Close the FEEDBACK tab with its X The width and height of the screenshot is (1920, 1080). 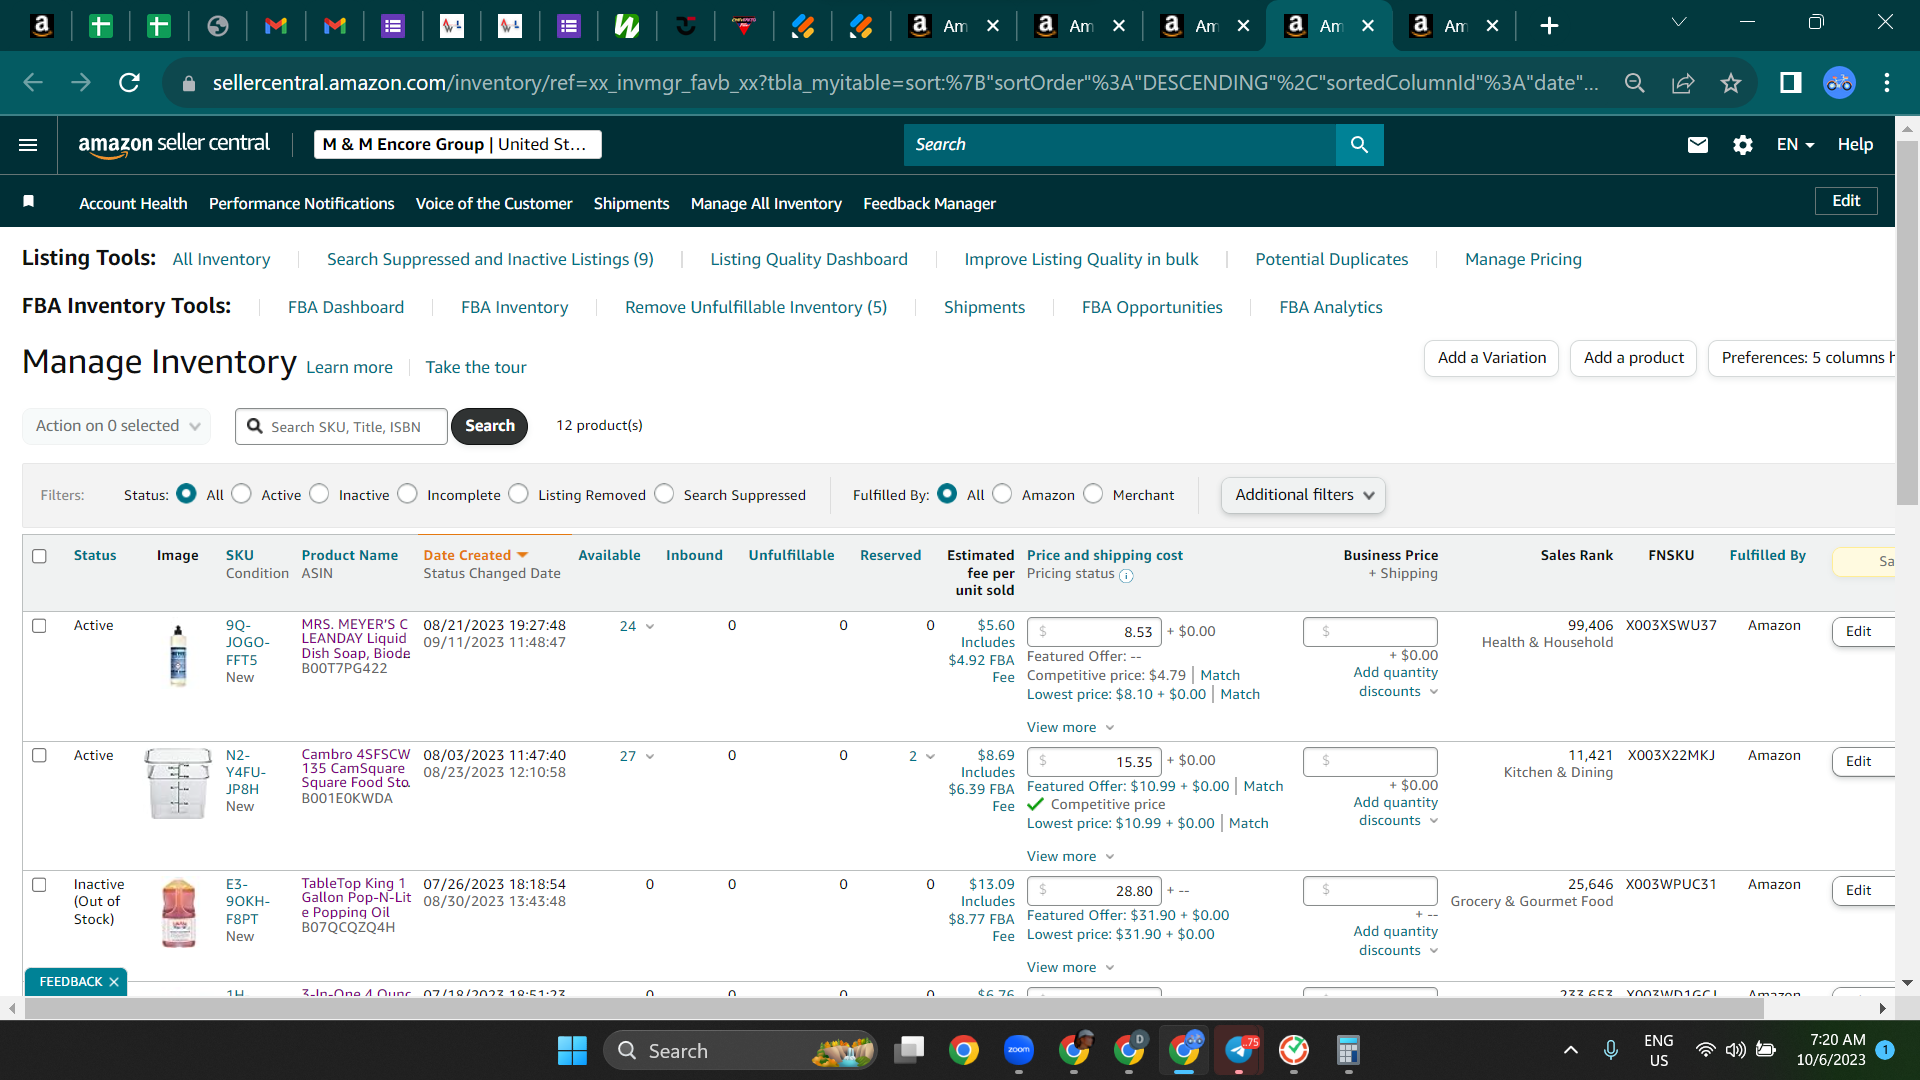pyautogui.click(x=114, y=982)
